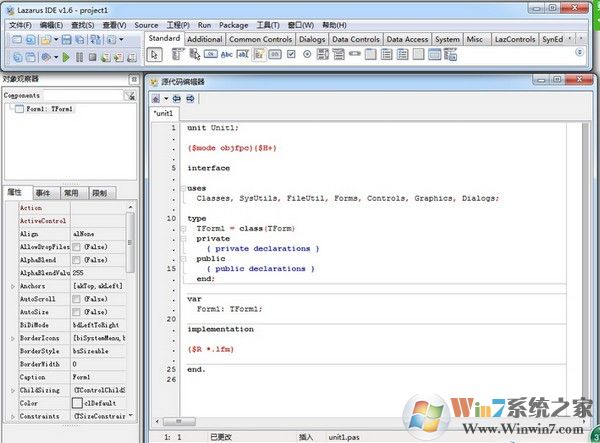Expand the Anchors property
This screenshot has height=443, width=600.
point(13,285)
